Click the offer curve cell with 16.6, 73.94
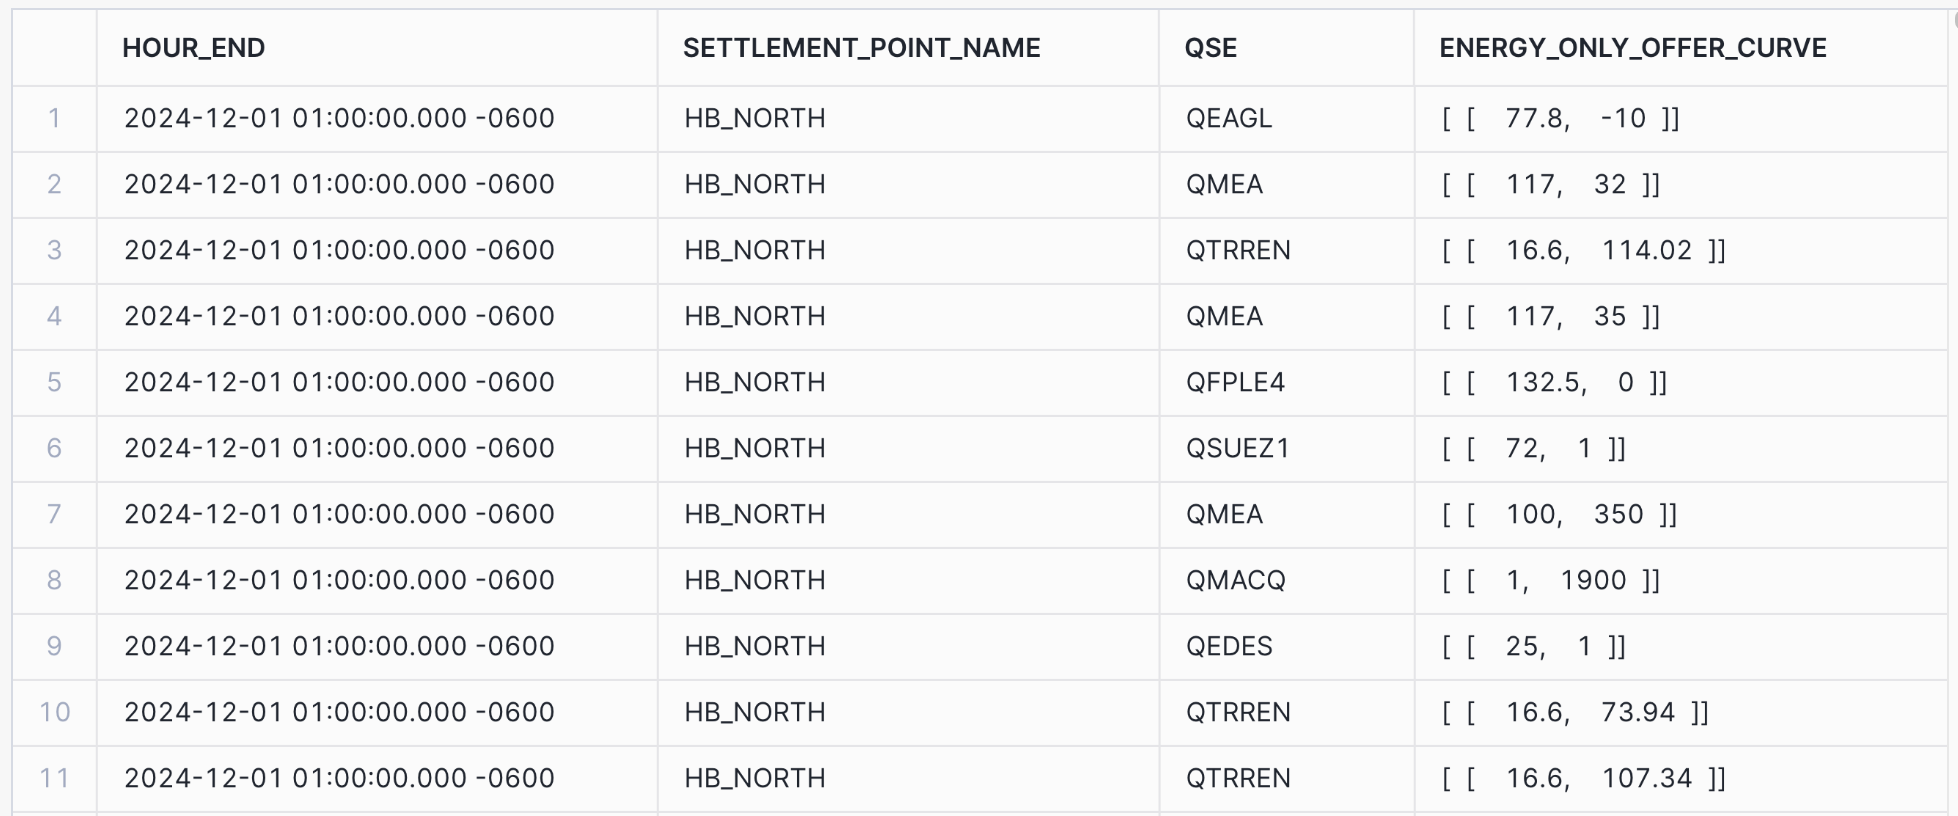The width and height of the screenshot is (1958, 816). (1575, 712)
